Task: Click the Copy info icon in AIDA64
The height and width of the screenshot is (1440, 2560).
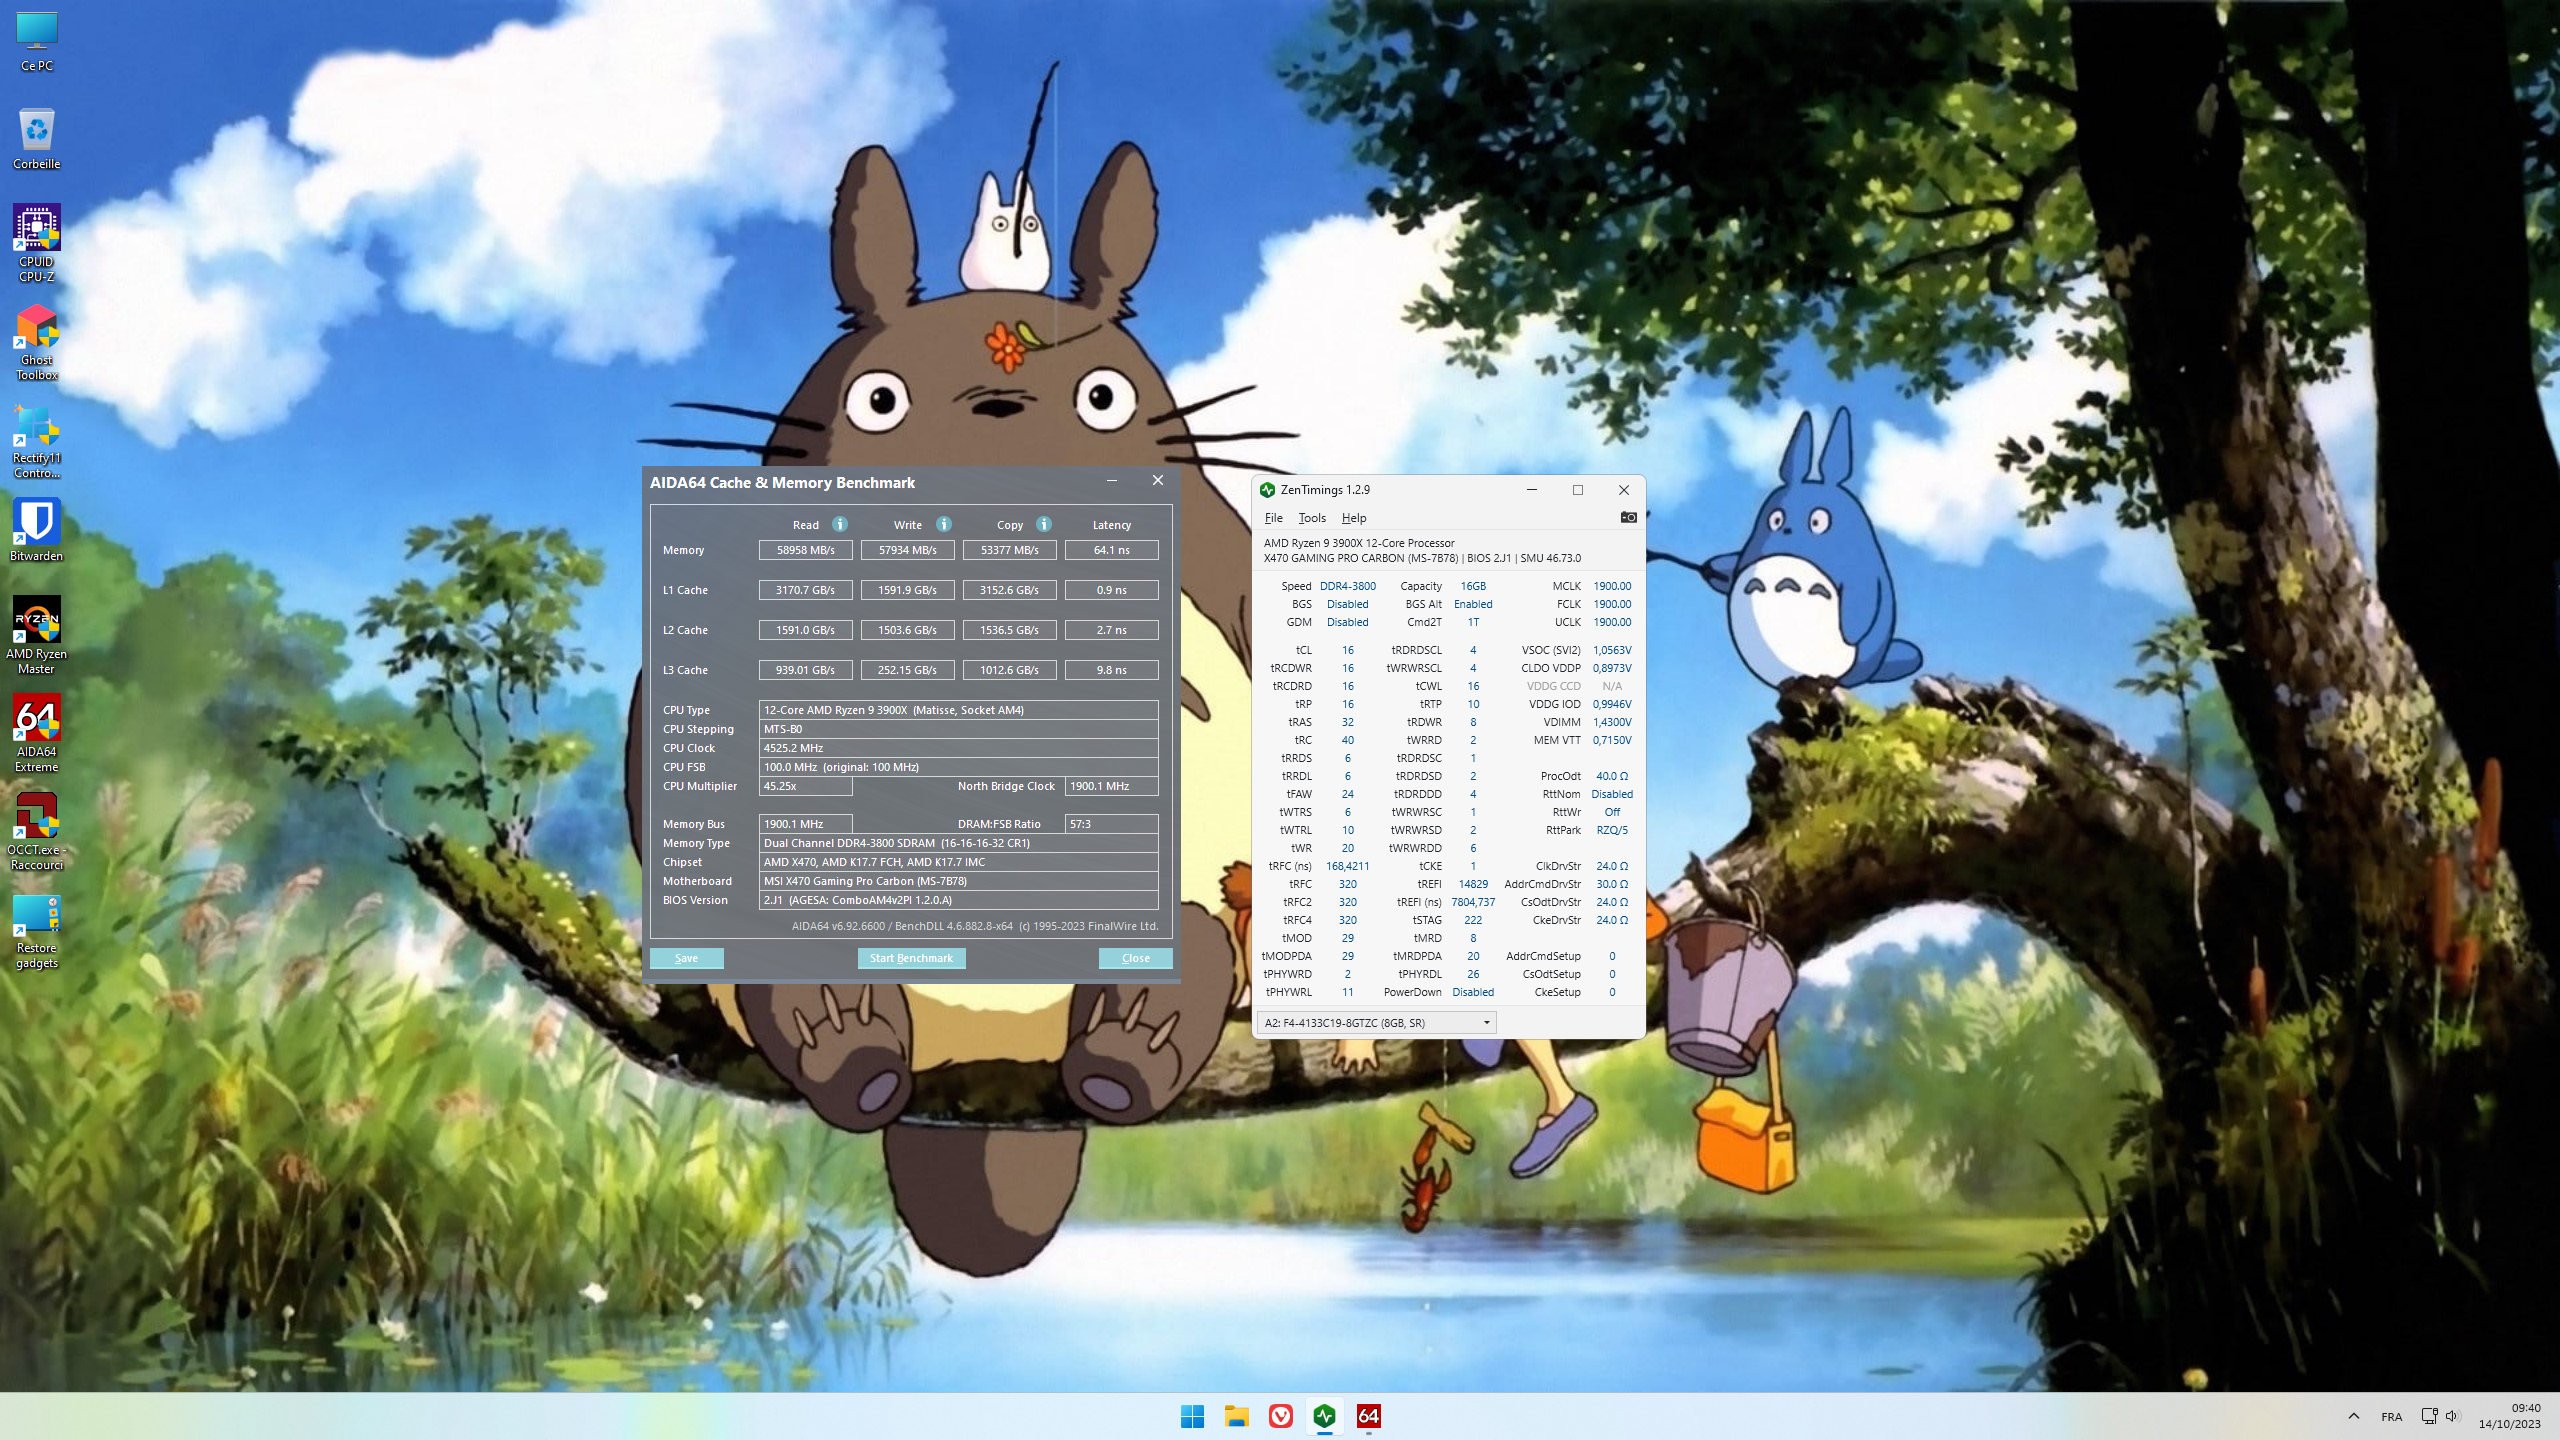Action: tap(1044, 524)
